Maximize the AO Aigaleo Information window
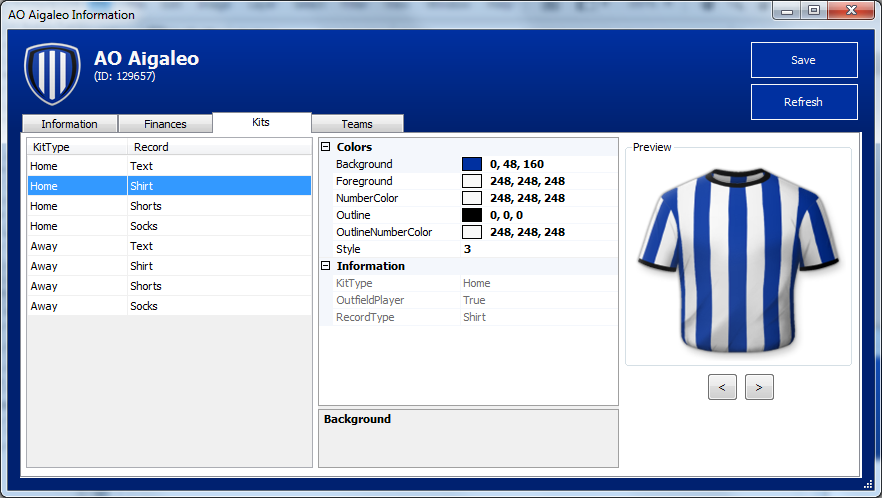The height and width of the screenshot is (498, 882). (x=814, y=10)
